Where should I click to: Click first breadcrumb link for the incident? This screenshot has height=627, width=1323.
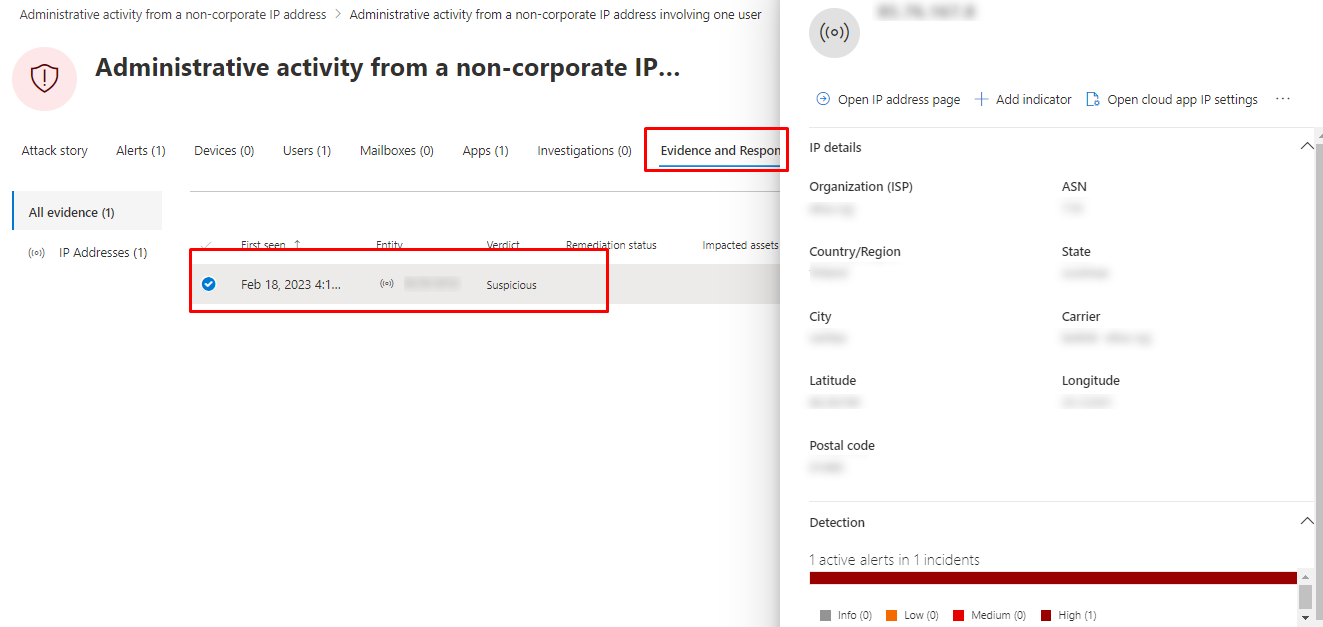[x=173, y=15]
